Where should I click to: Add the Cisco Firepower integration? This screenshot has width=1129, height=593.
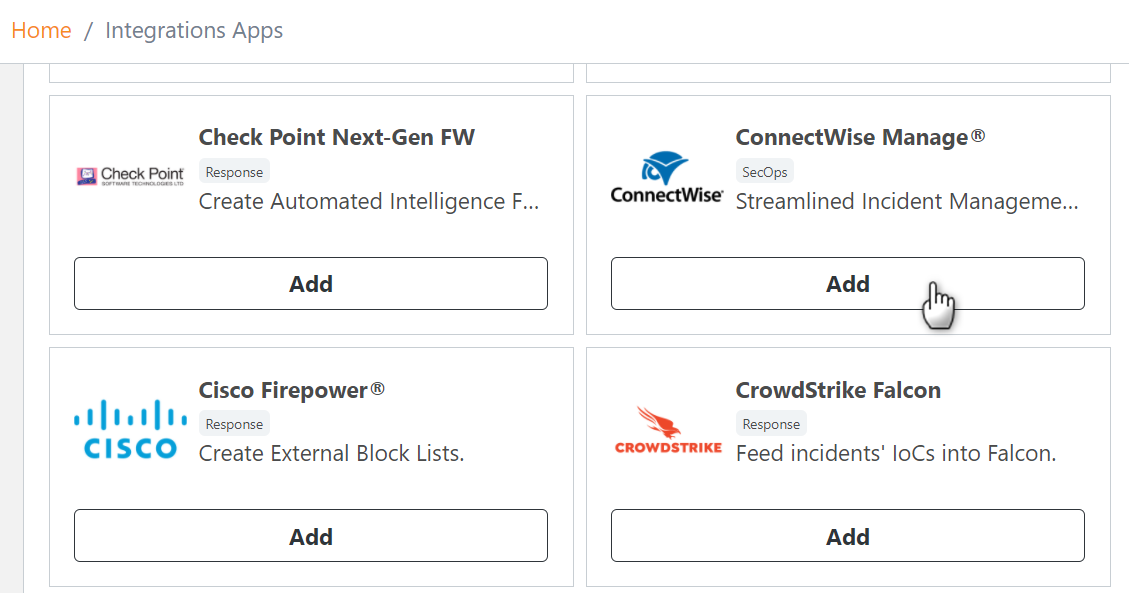(x=311, y=536)
